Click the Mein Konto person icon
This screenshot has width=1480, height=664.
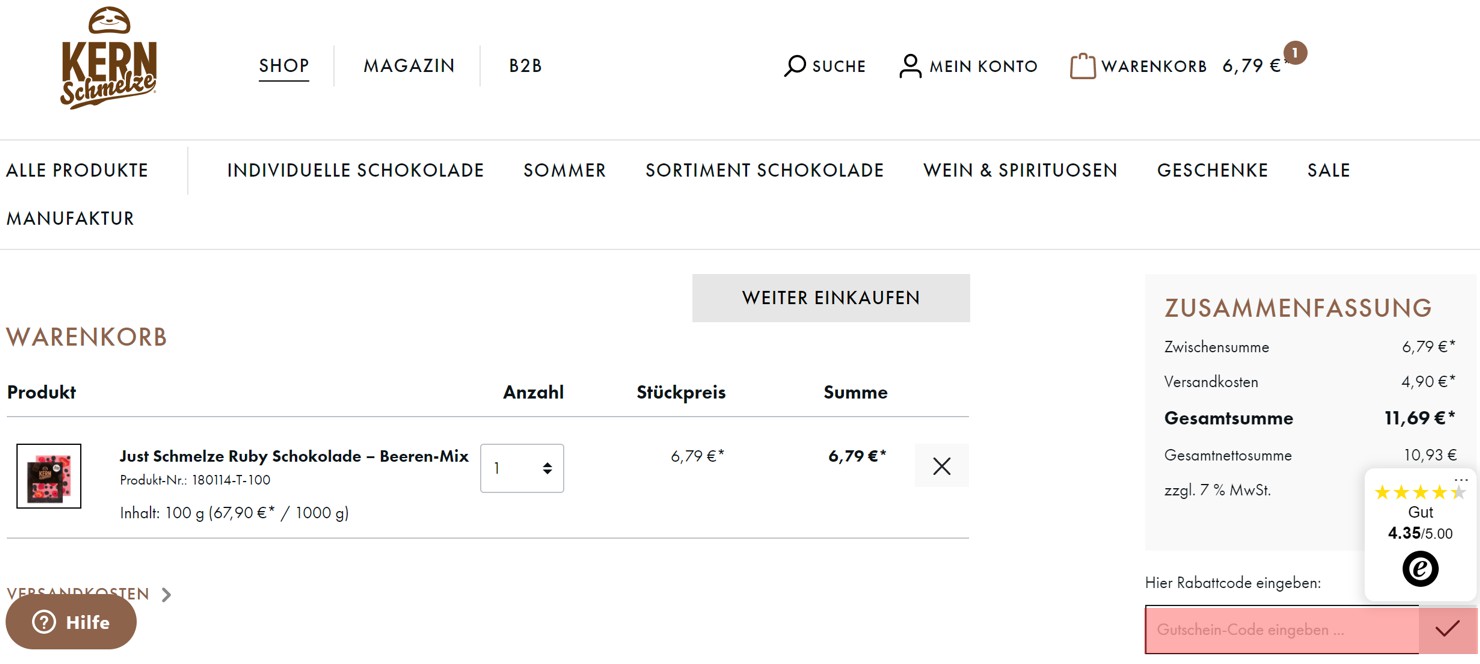pyautogui.click(x=910, y=66)
